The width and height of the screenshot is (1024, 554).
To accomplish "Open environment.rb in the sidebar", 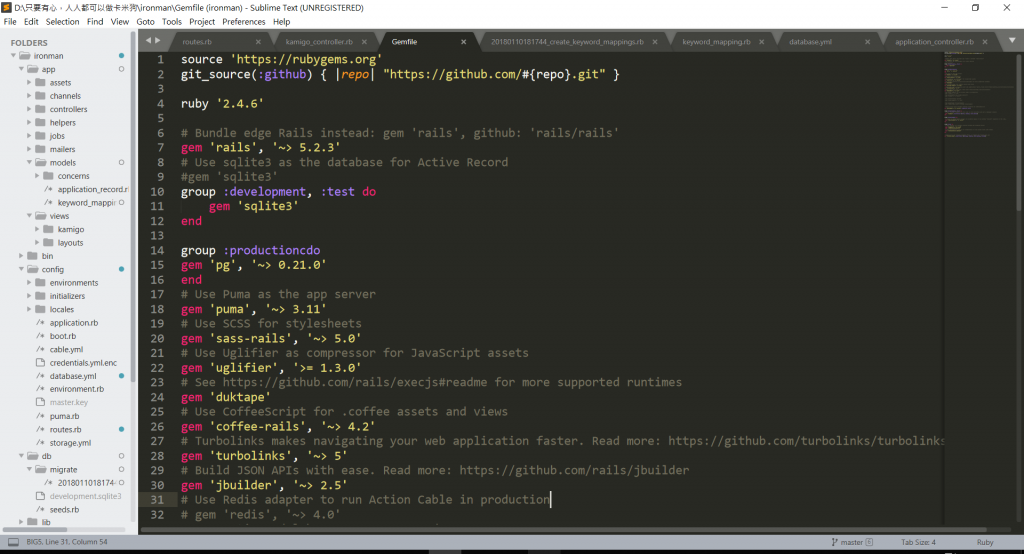I will click(76, 389).
